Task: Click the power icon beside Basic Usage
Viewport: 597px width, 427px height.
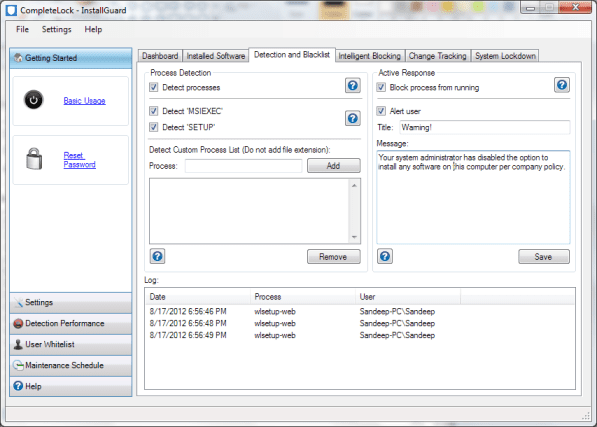Action: click(34, 100)
